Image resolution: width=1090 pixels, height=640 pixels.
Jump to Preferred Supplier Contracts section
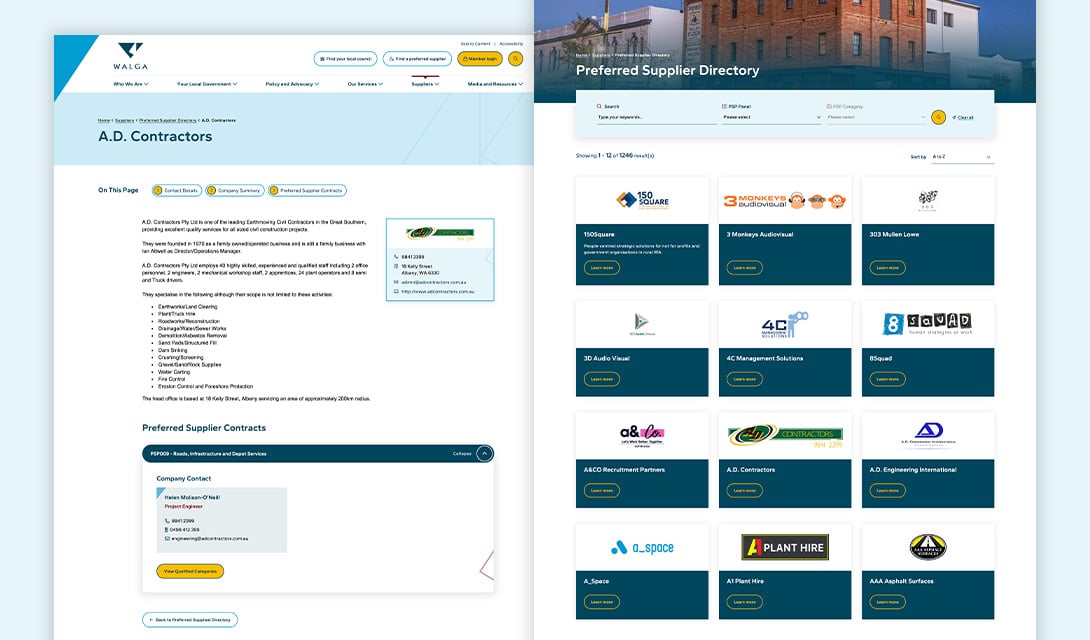coord(307,190)
